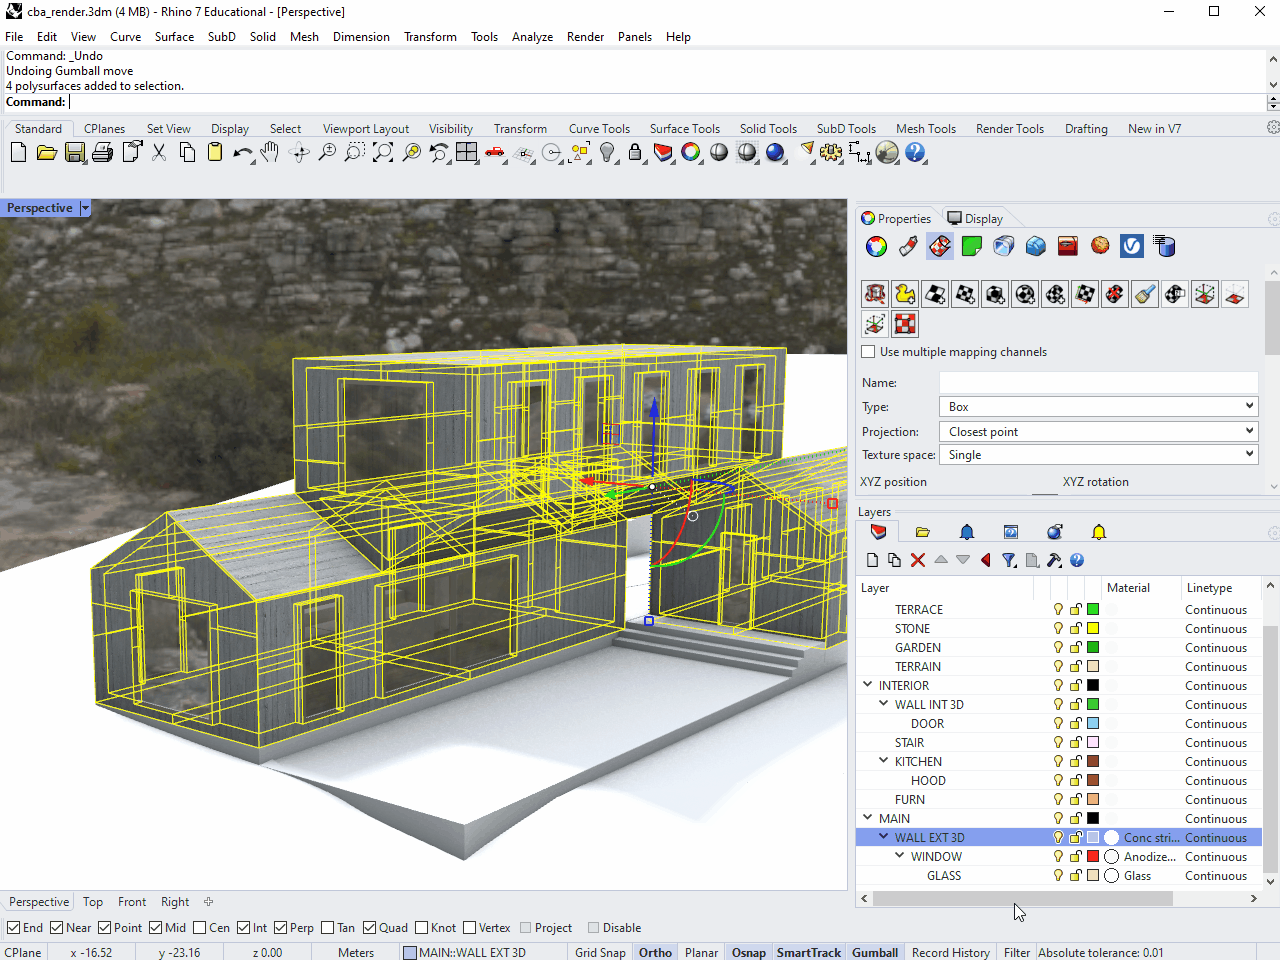Select the Pan hand tool
Screen dimensions: 1280x960
click(270, 152)
